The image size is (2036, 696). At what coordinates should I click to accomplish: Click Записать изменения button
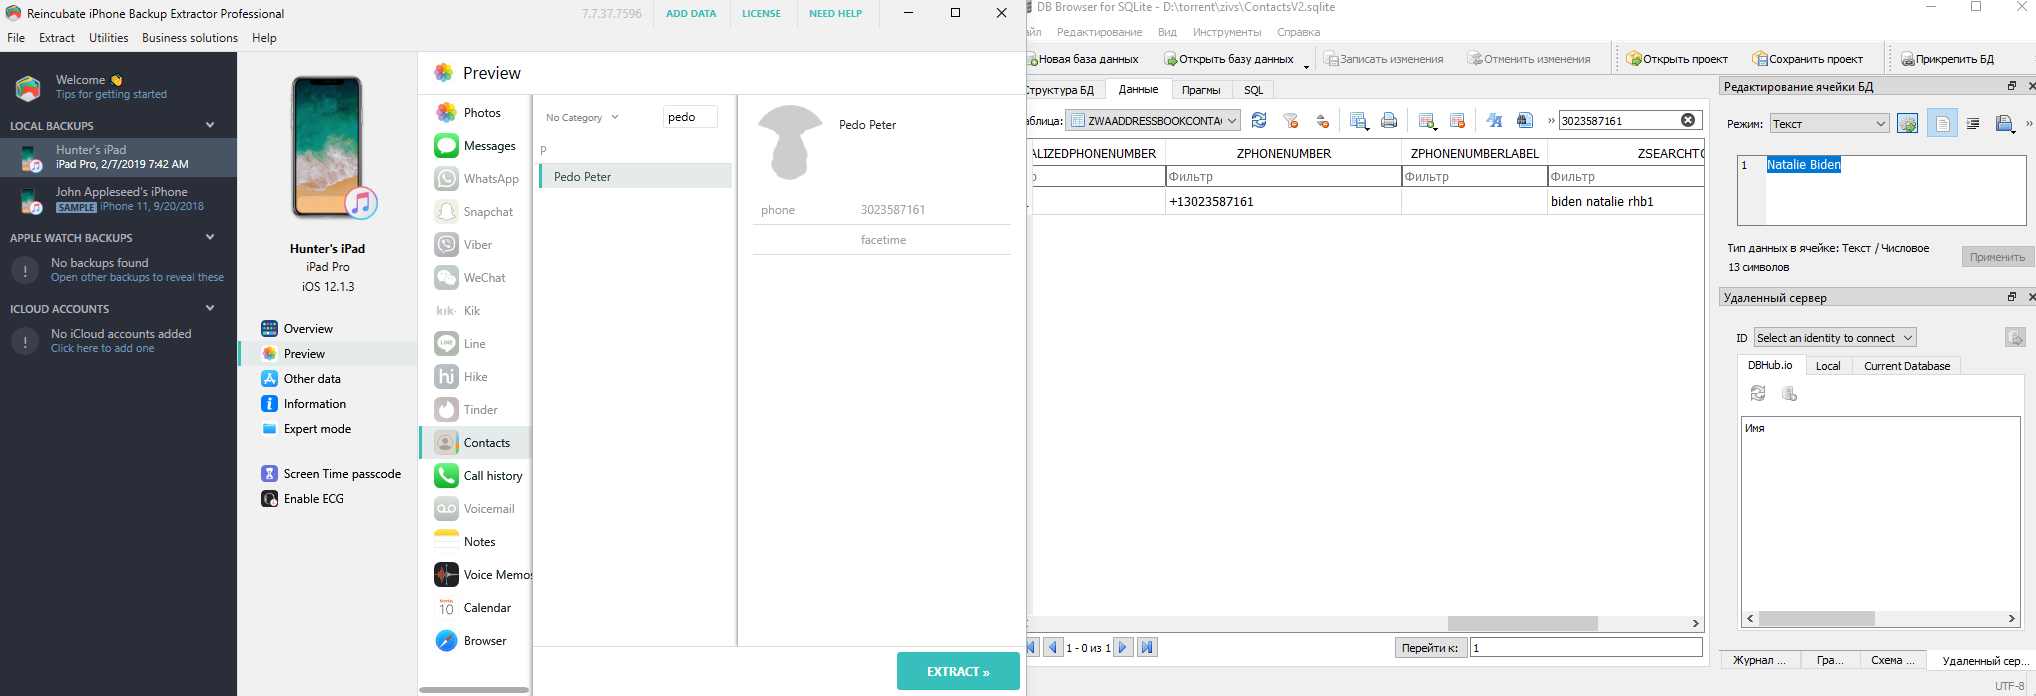(x=1383, y=59)
